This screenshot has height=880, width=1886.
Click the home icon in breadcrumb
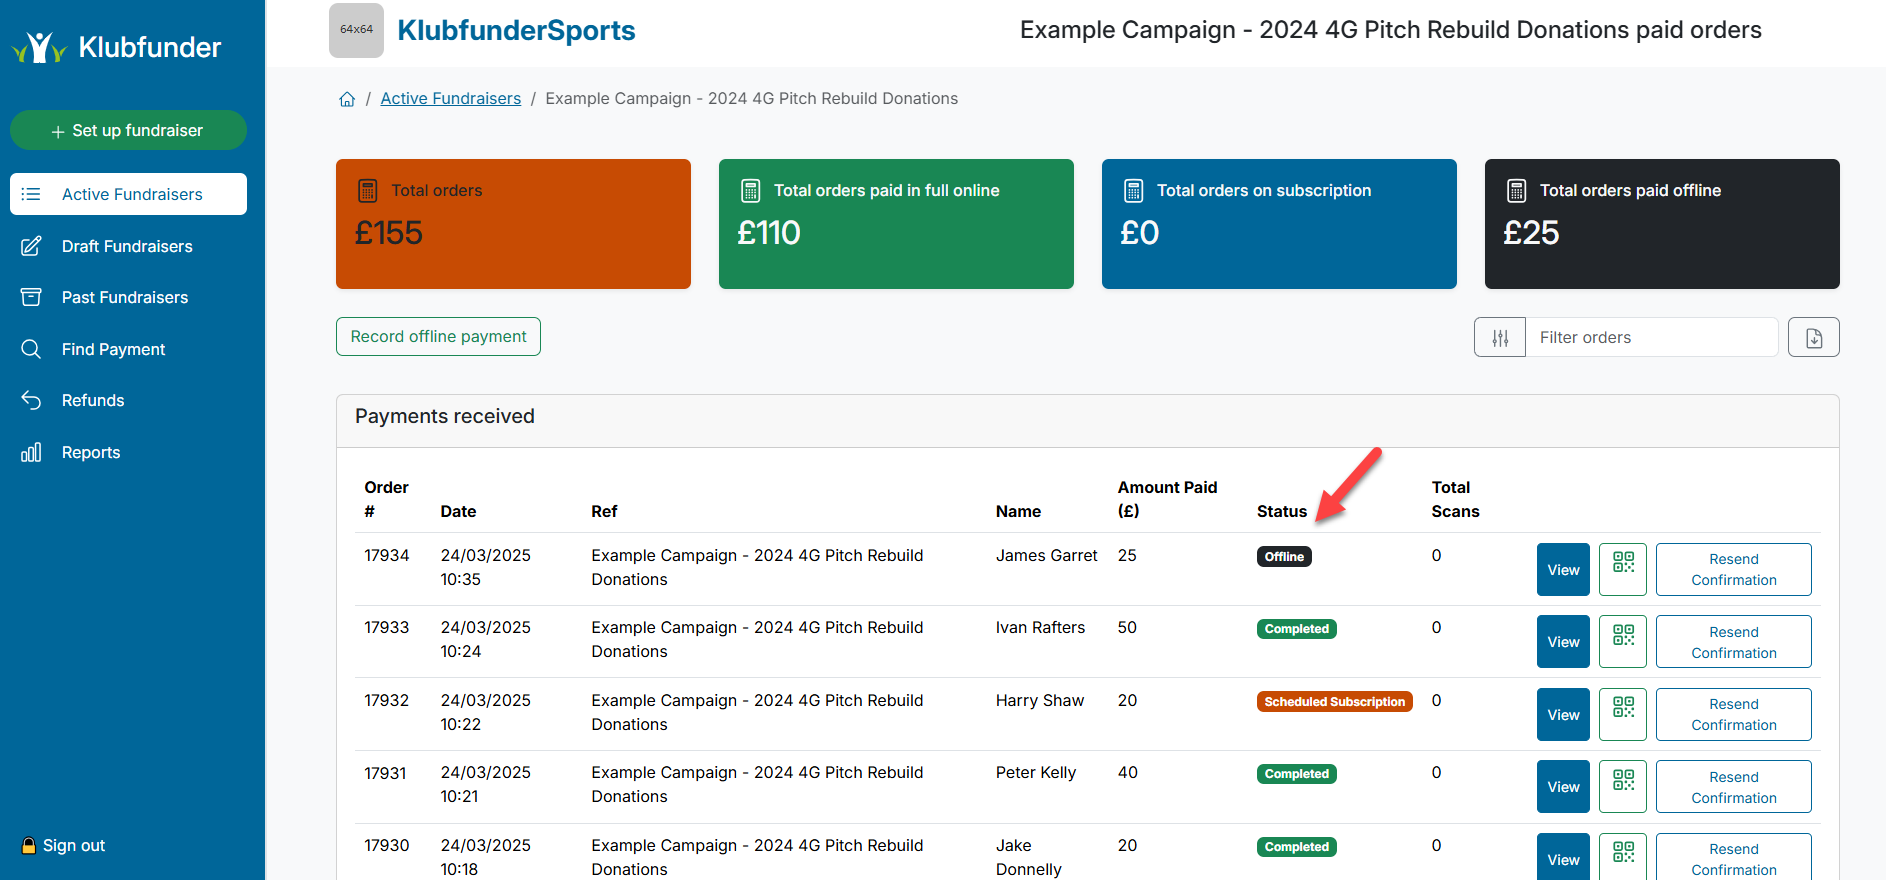[347, 99]
